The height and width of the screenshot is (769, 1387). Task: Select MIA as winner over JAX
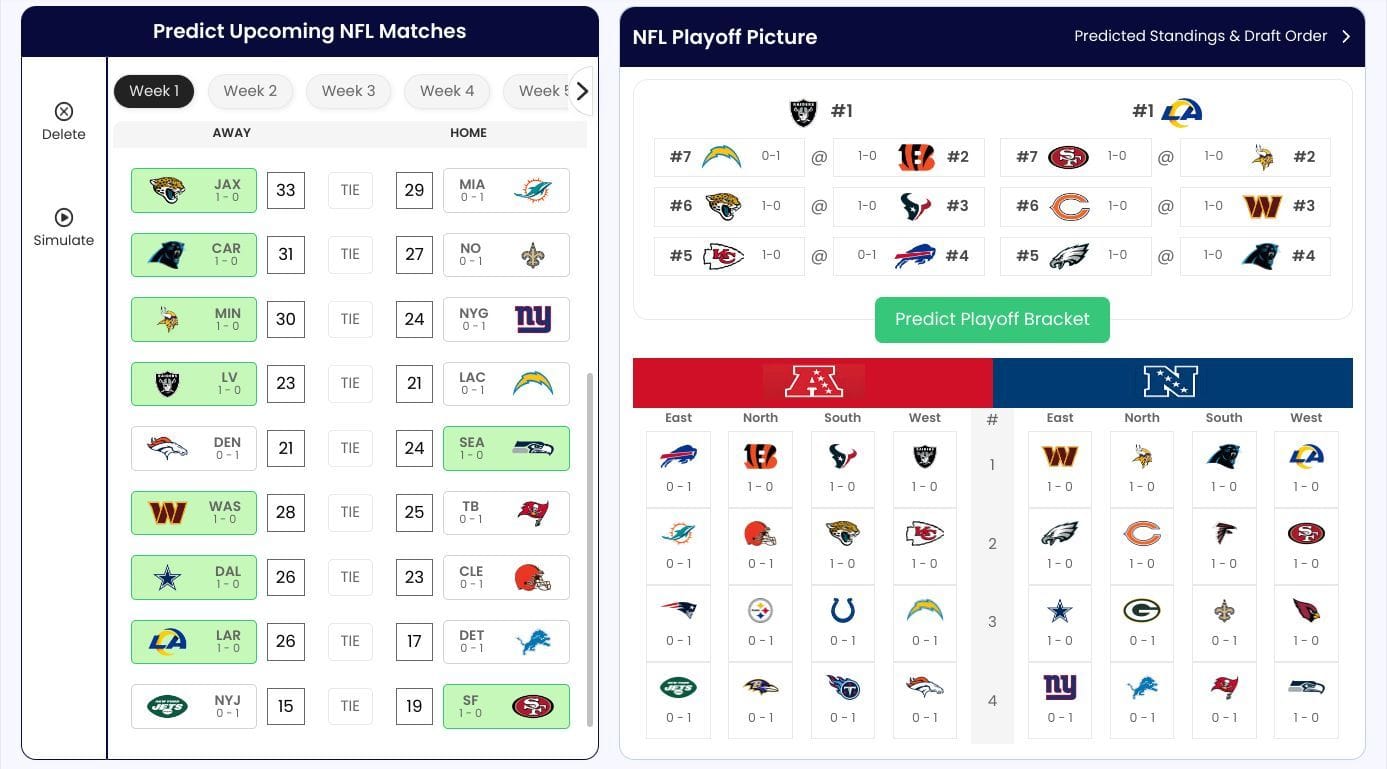[506, 190]
